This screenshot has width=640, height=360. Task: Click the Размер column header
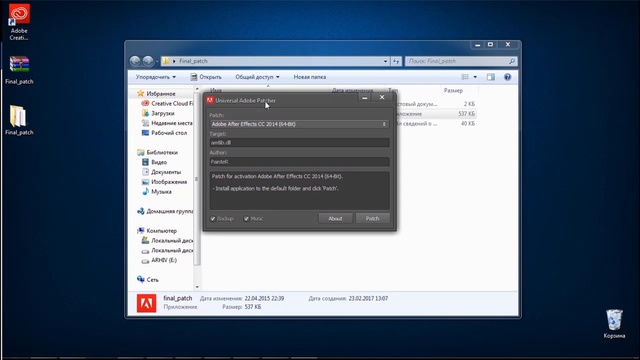453,90
